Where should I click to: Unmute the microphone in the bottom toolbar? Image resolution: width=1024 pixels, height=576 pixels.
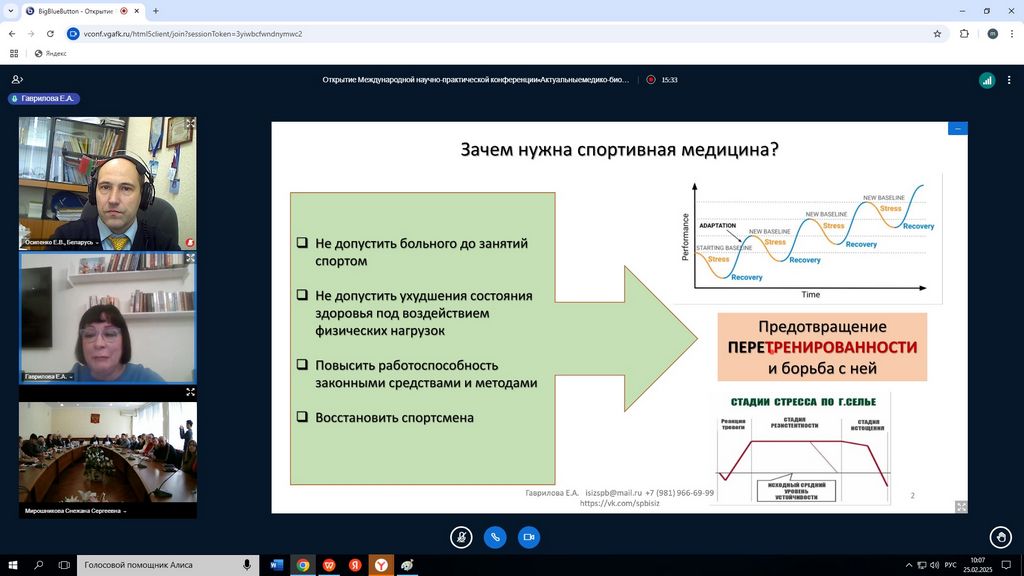tap(461, 537)
